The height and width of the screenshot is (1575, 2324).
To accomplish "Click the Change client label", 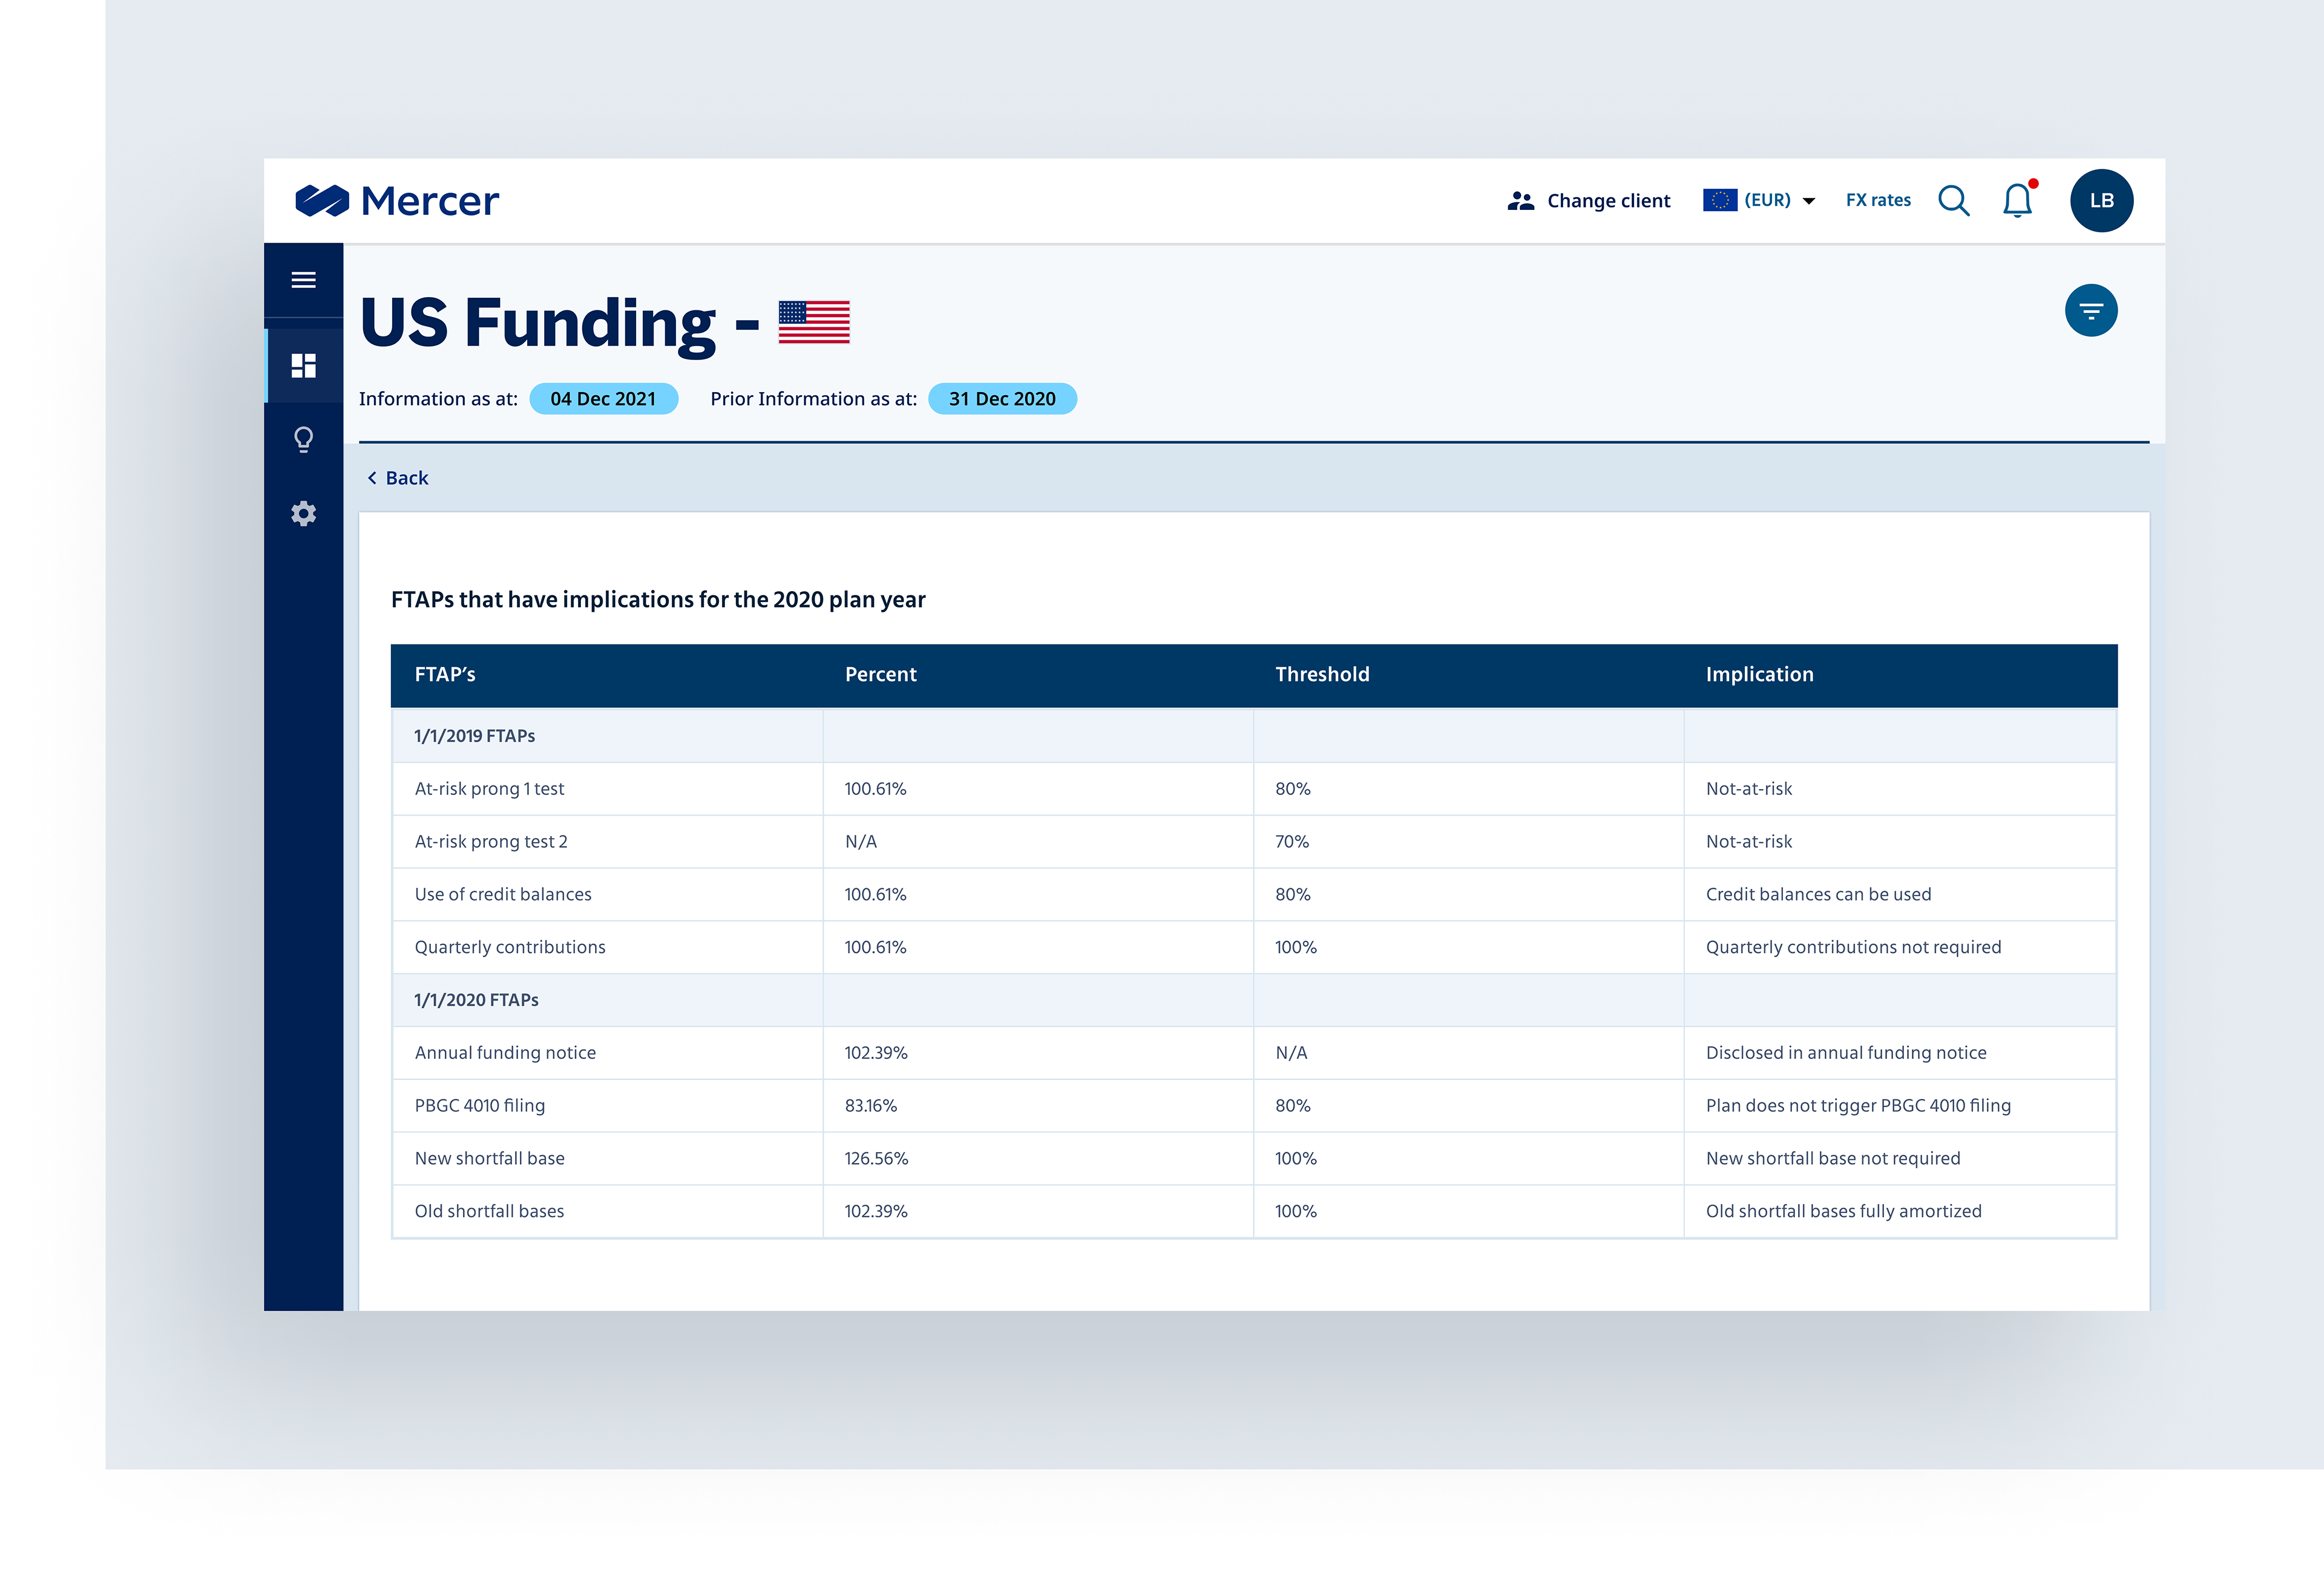I will coord(1608,201).
